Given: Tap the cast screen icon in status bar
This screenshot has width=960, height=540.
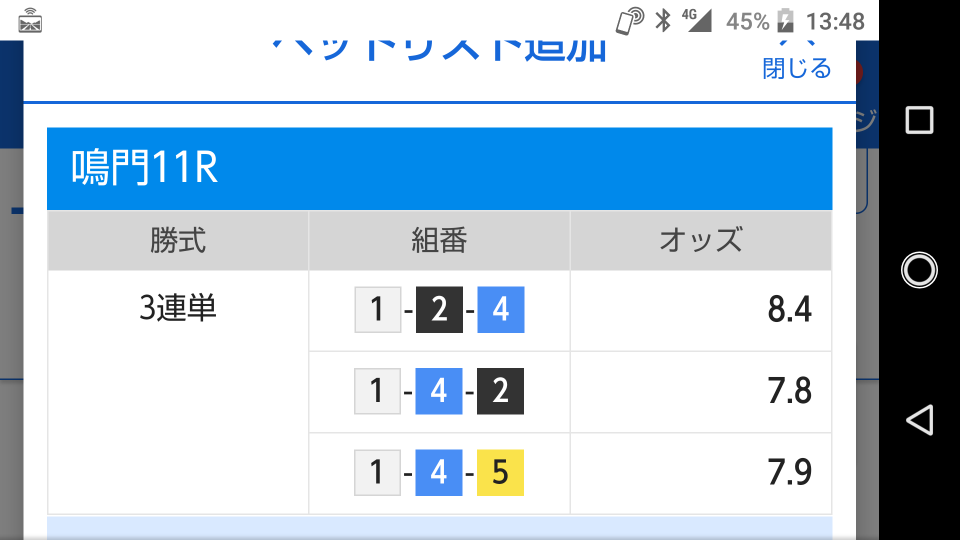Looking at the screenshot, I should [x=30, y=21].
